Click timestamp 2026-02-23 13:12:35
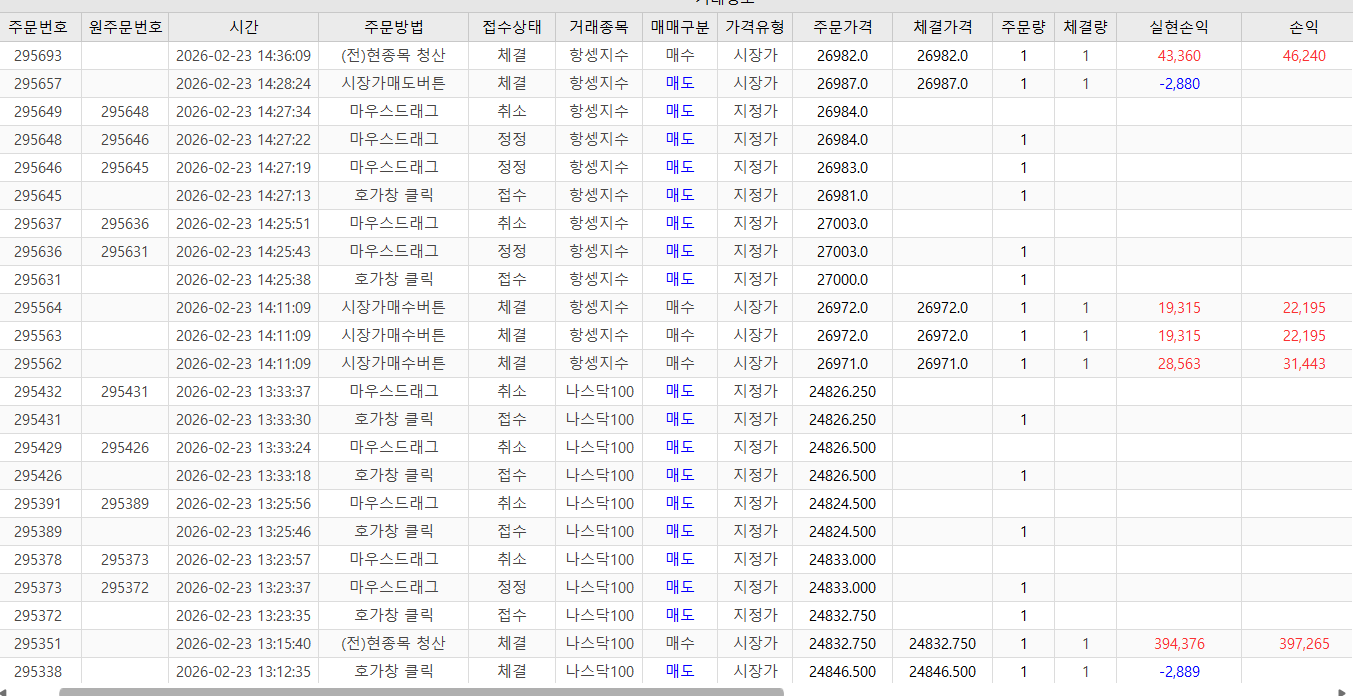Image resolution: width=1353 pixels, height=696 pixels. pyautogui.click(x=243, y=672)
